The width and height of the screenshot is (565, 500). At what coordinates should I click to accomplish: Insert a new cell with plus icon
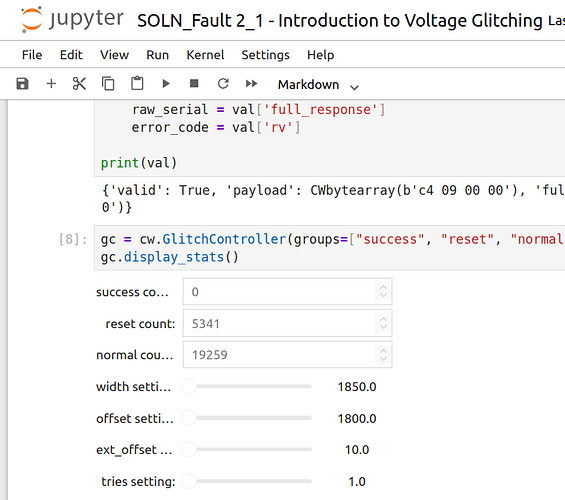pyautogui.click(x=51, y=84)
